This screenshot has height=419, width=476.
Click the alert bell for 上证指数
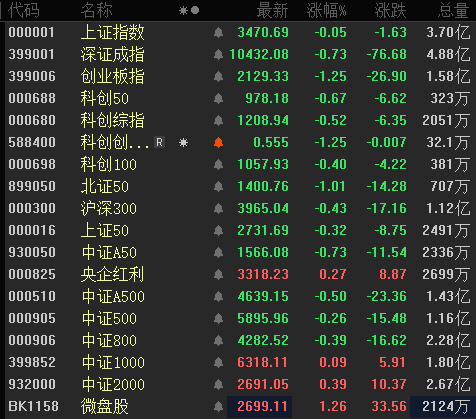pos(218,33)
